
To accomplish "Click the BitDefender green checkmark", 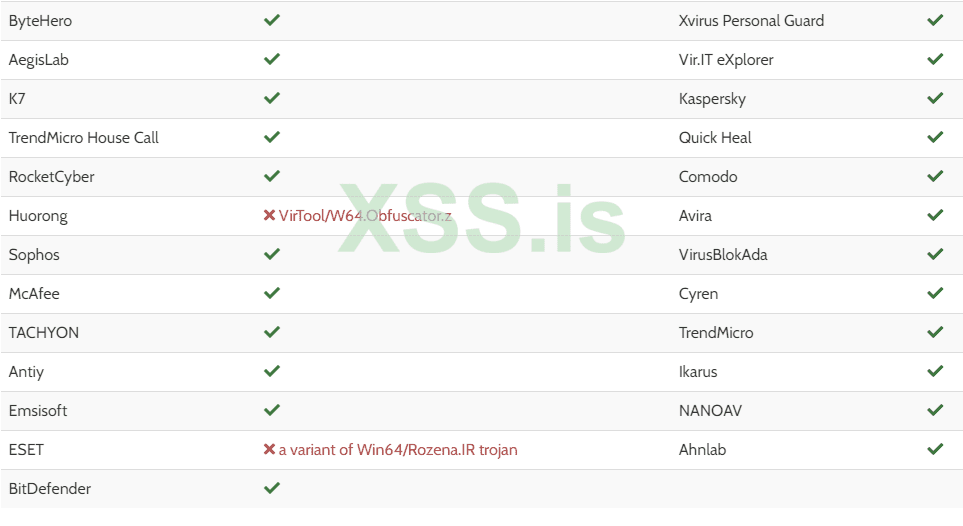I will [x=271, y=488].
